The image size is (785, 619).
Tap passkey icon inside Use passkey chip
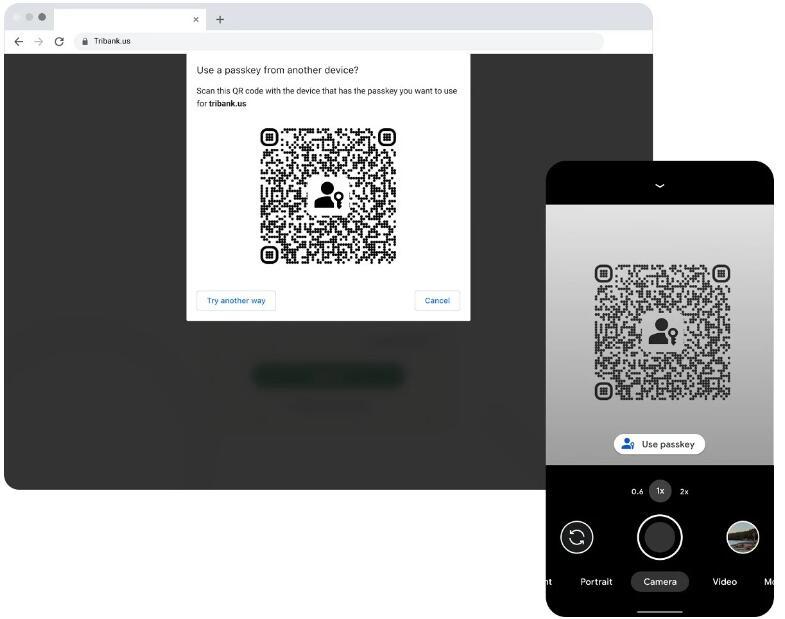pos(628,444)
